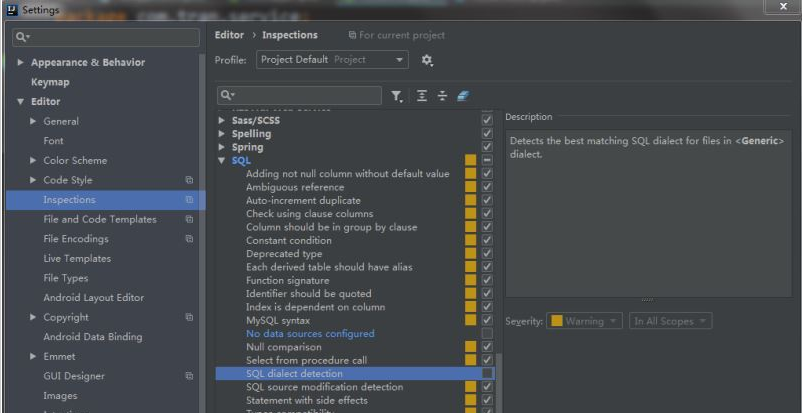The image size is (802, 413).
Task: Expand the Color Scheme node
Action: click(x=33, y=160)
